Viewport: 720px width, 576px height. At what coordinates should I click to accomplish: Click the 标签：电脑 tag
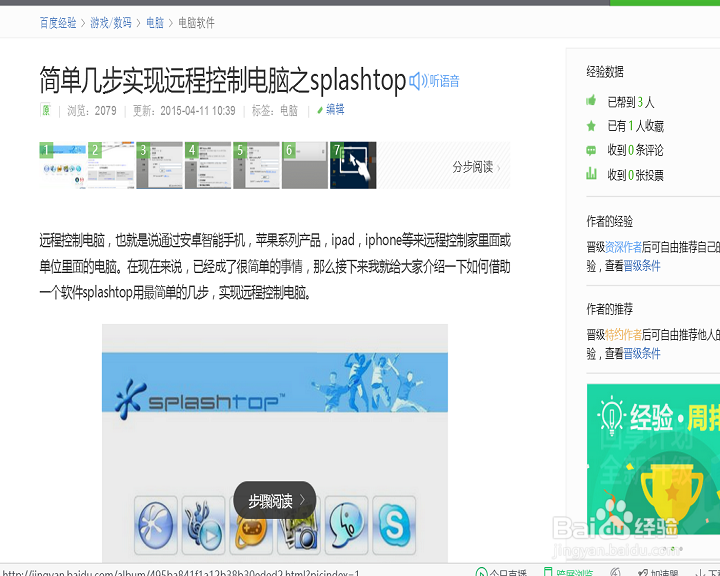pyautogui.click(x=275, y=111)
